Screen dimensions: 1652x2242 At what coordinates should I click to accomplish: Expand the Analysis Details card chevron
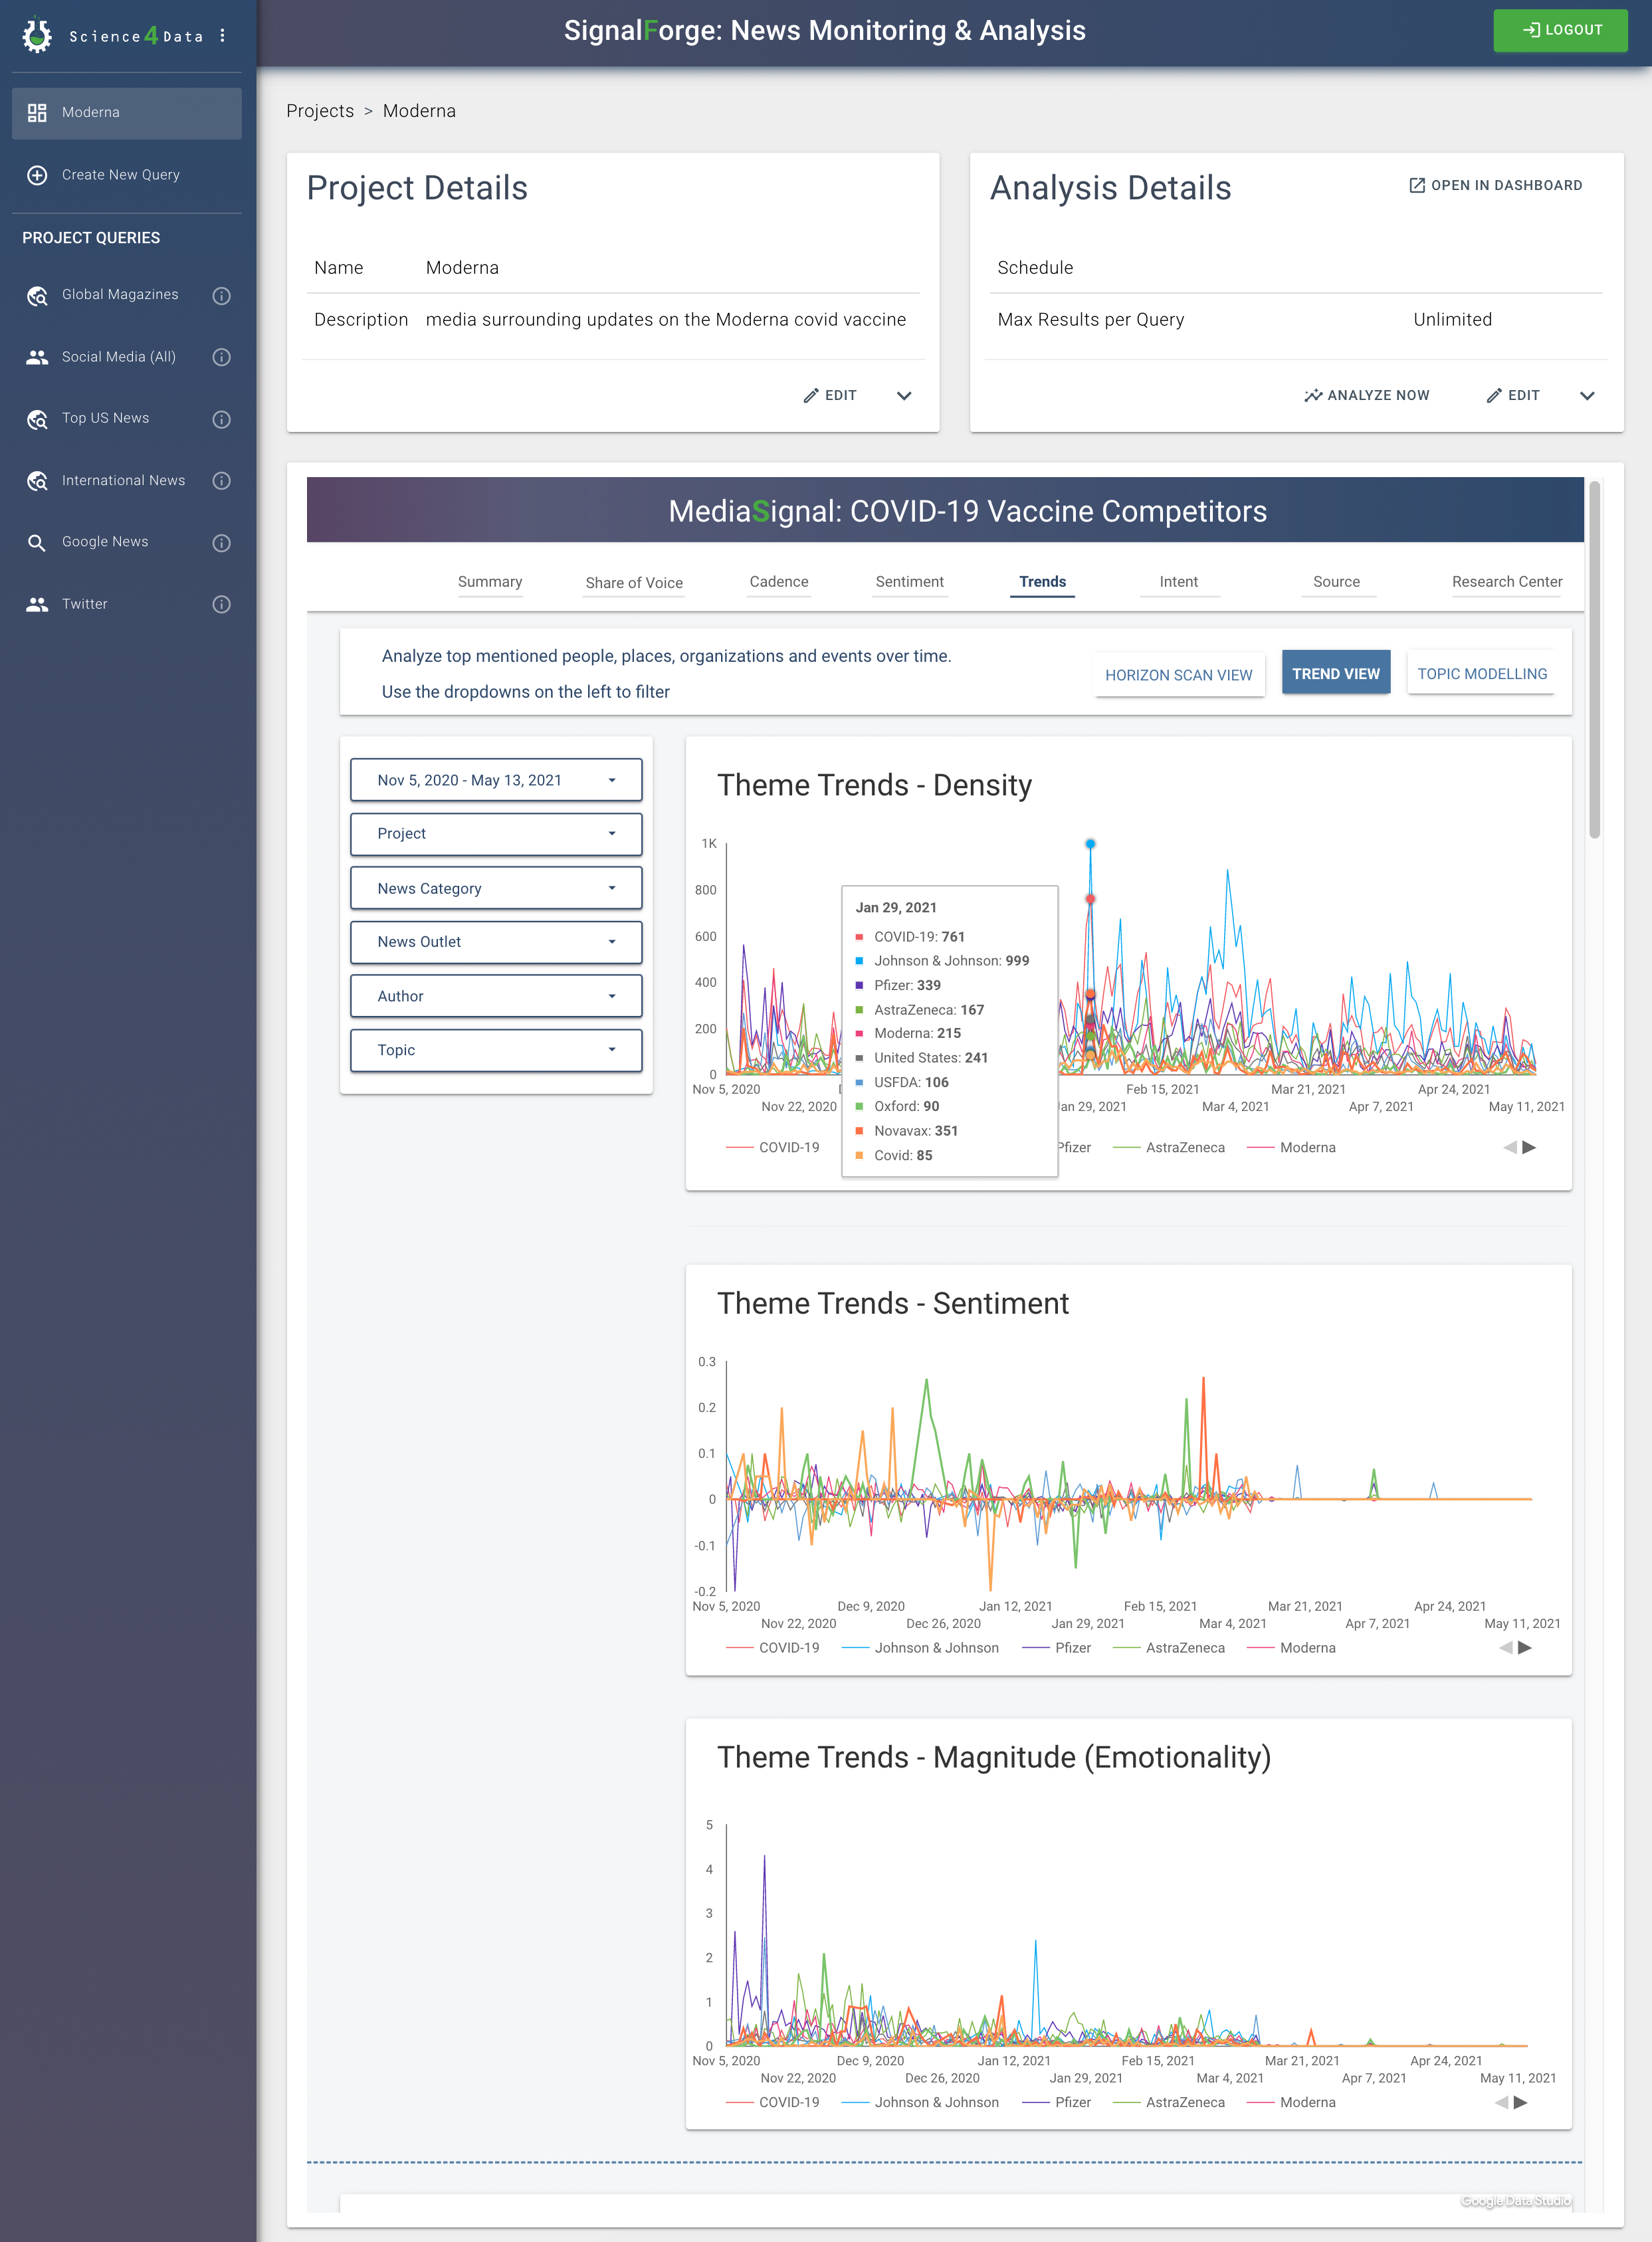coord(1587,396)
